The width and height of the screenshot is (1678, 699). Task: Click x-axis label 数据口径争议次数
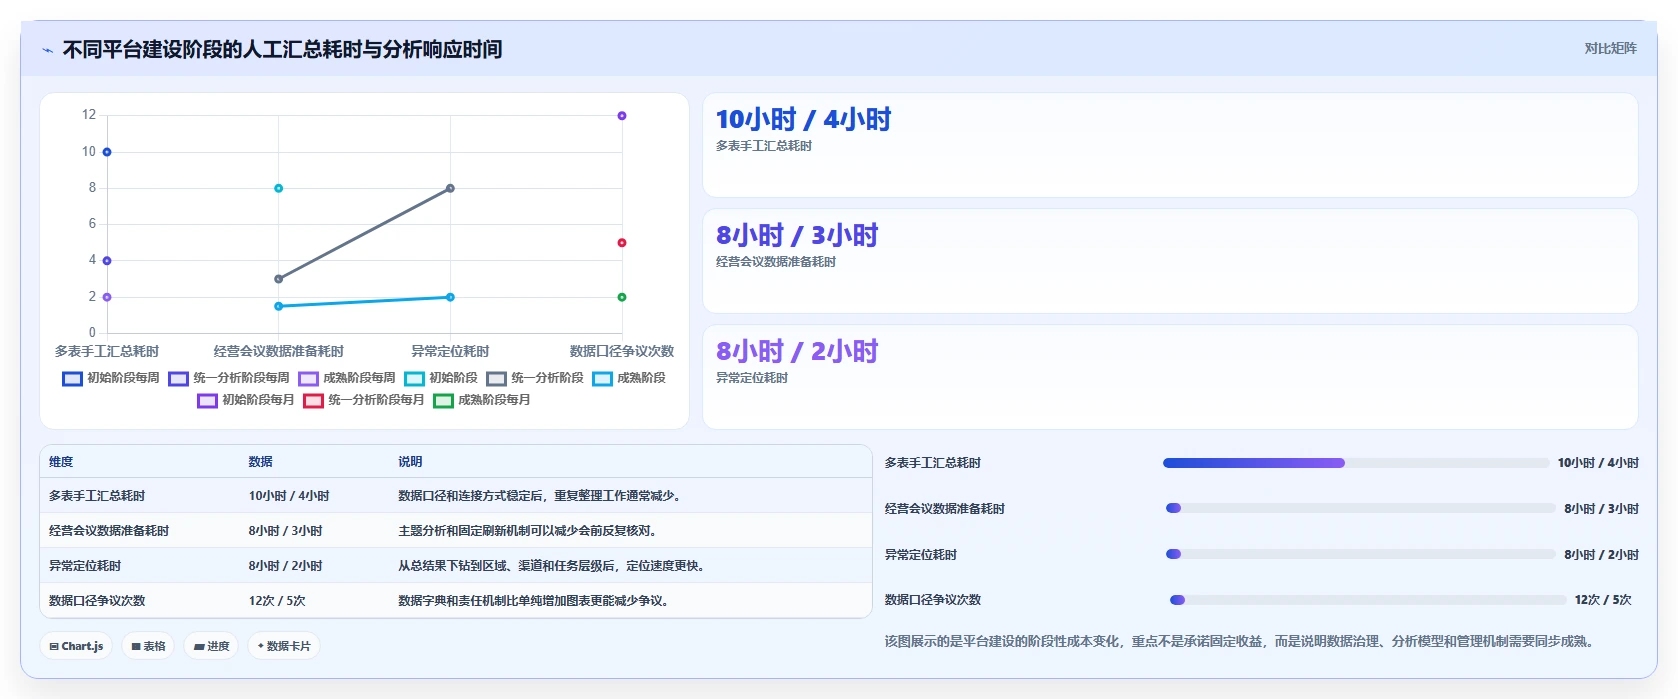click(622, 352)
